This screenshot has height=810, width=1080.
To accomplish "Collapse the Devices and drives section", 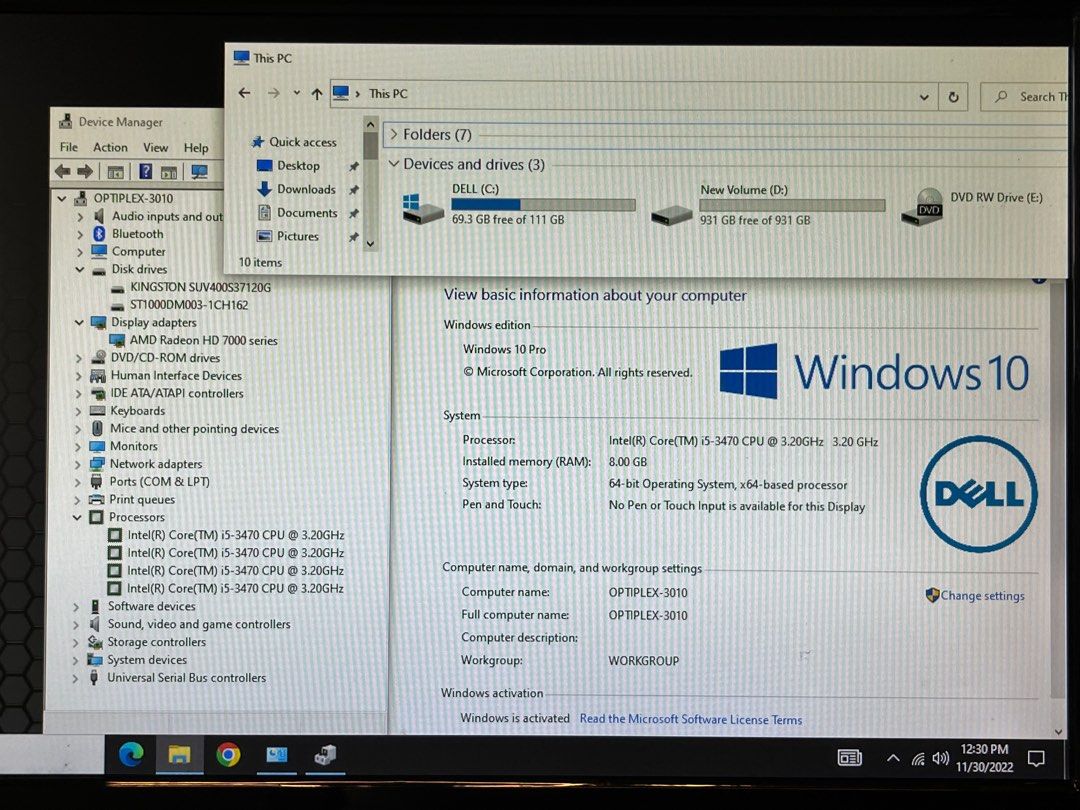I will [394, 164].
